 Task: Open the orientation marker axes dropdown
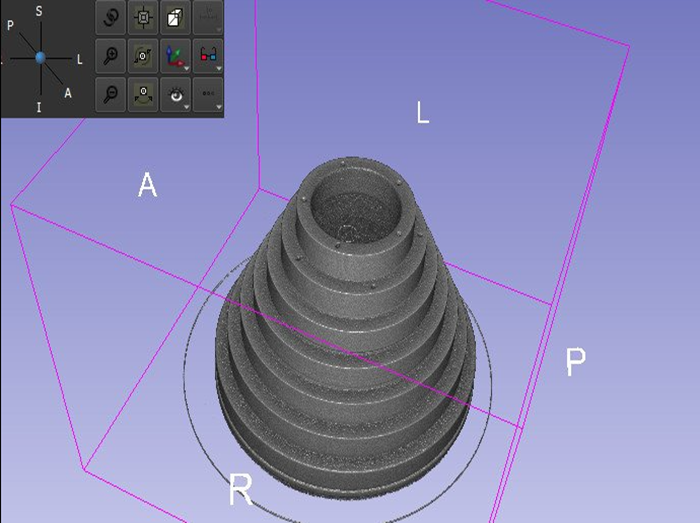point(174,56)
